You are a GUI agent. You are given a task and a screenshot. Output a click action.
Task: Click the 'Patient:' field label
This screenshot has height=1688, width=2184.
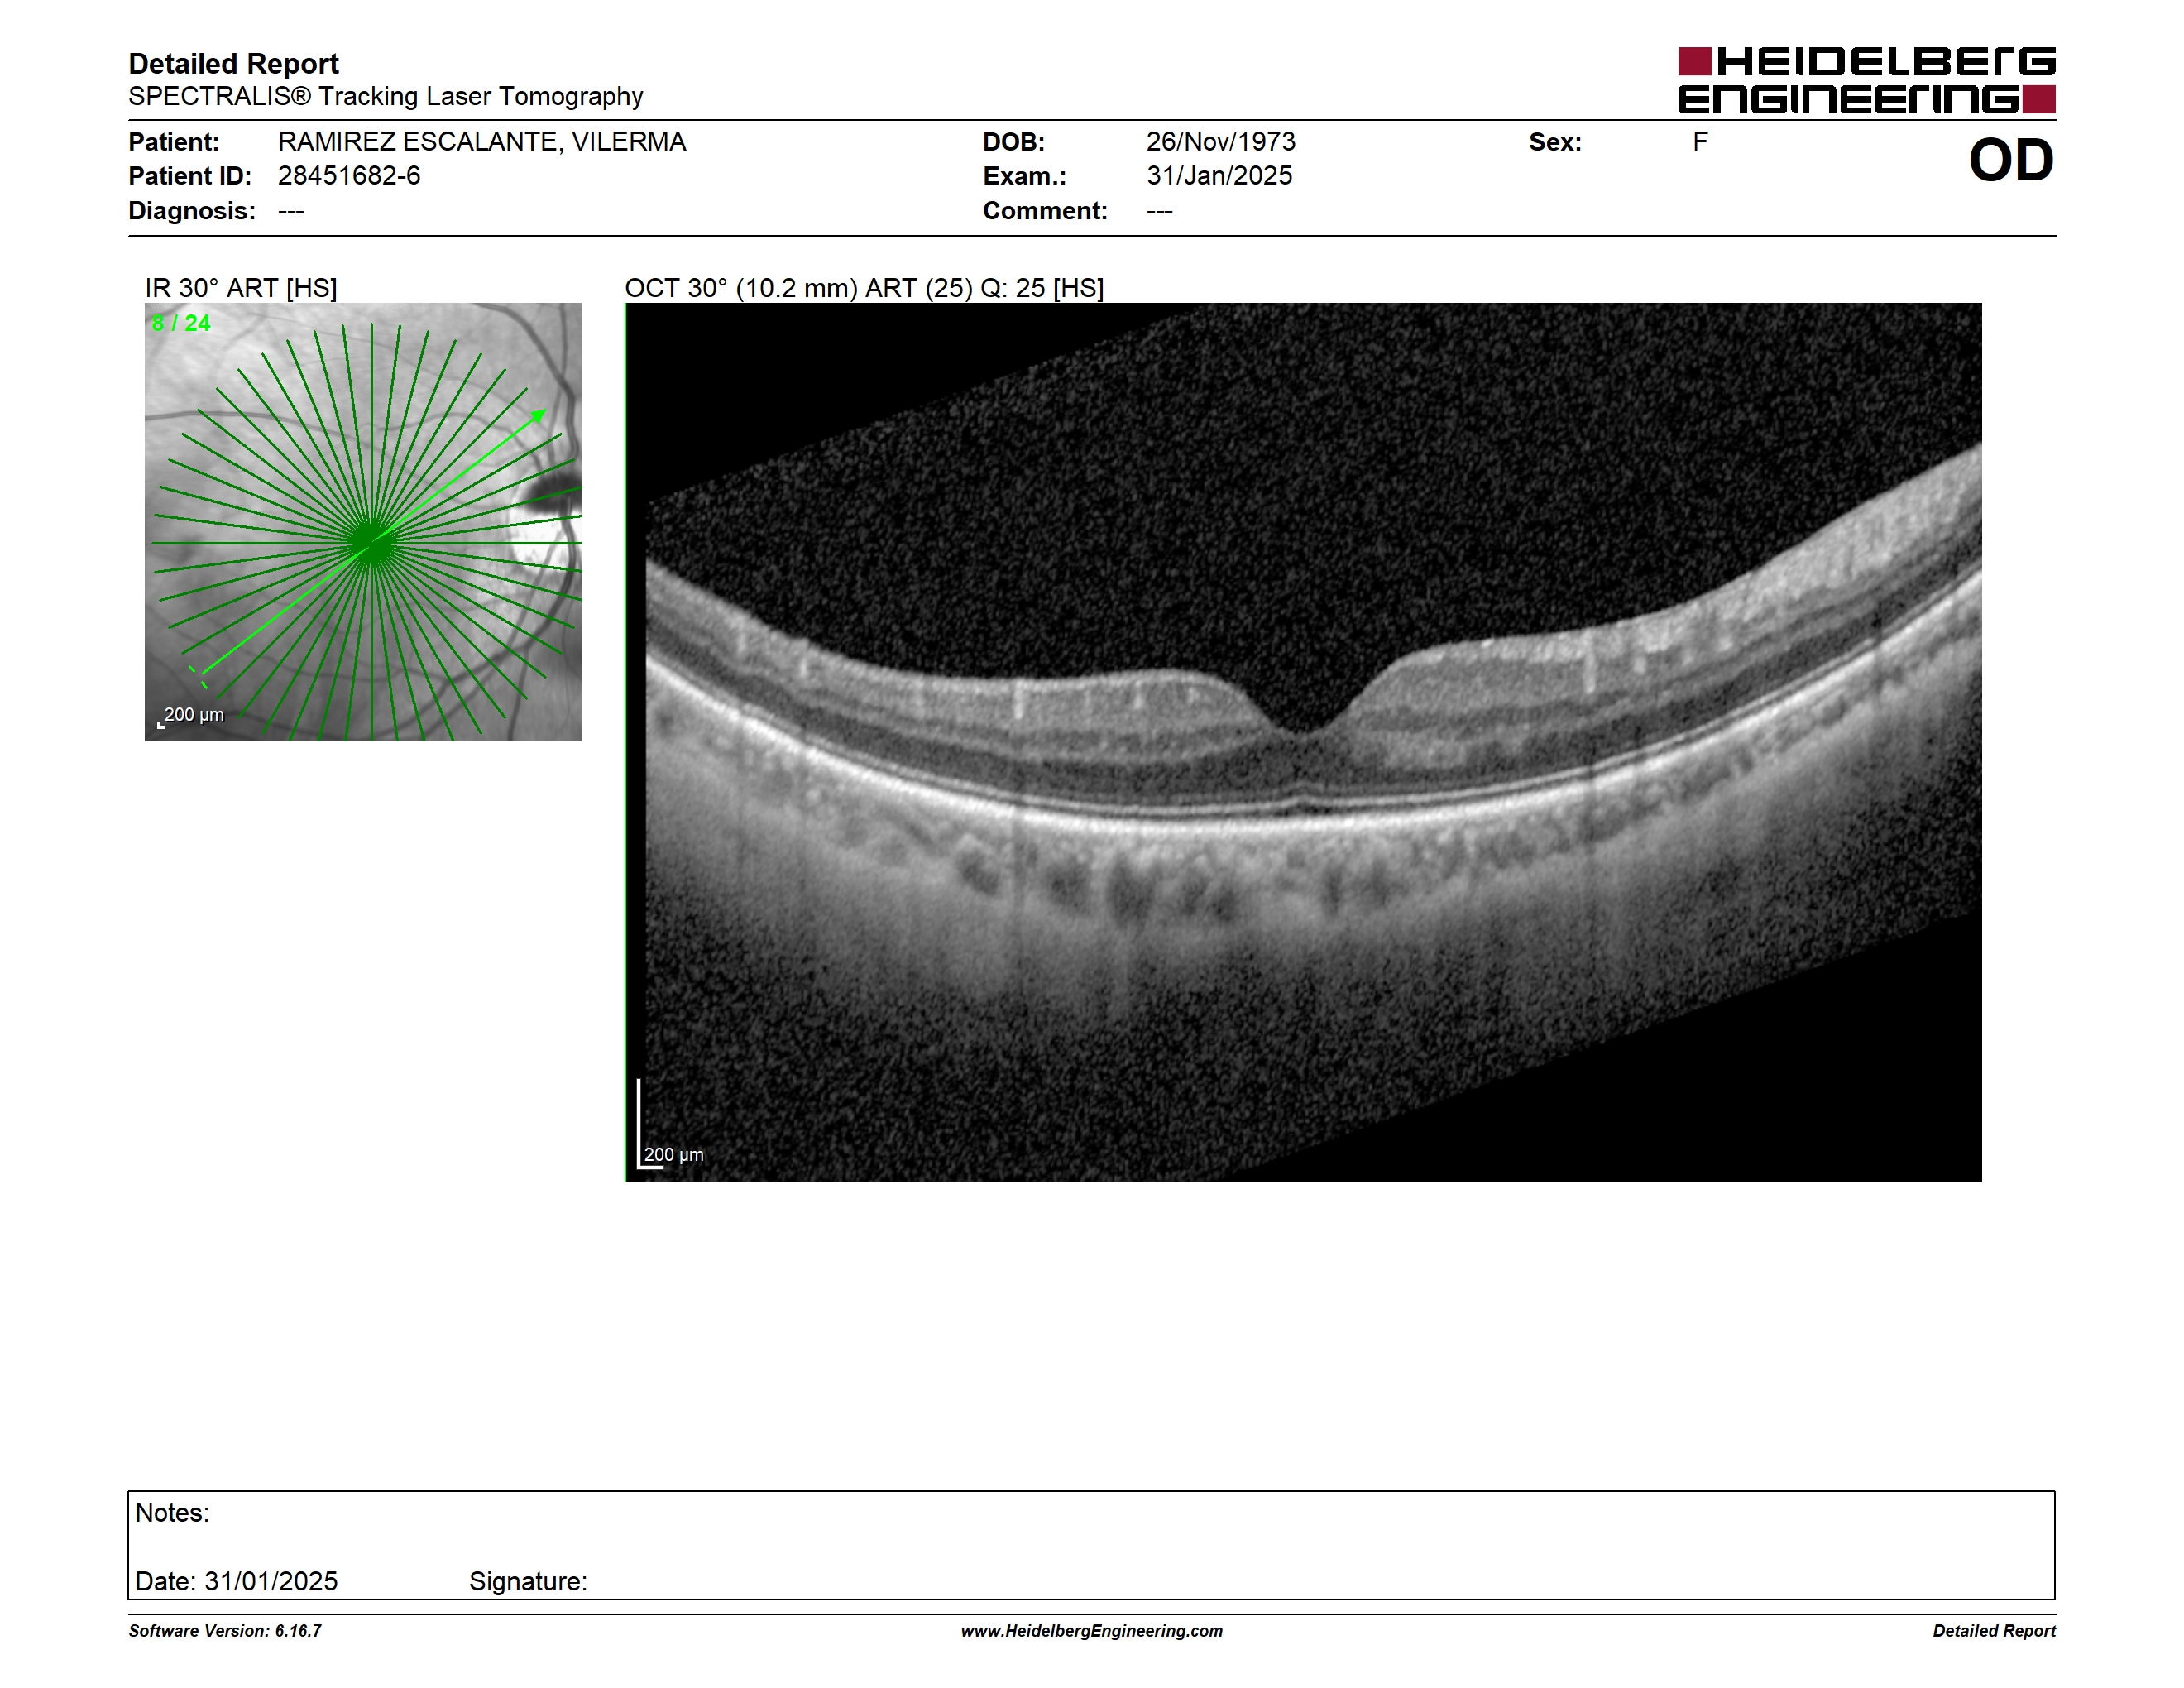pyautogui.click(x=173, y=142)
